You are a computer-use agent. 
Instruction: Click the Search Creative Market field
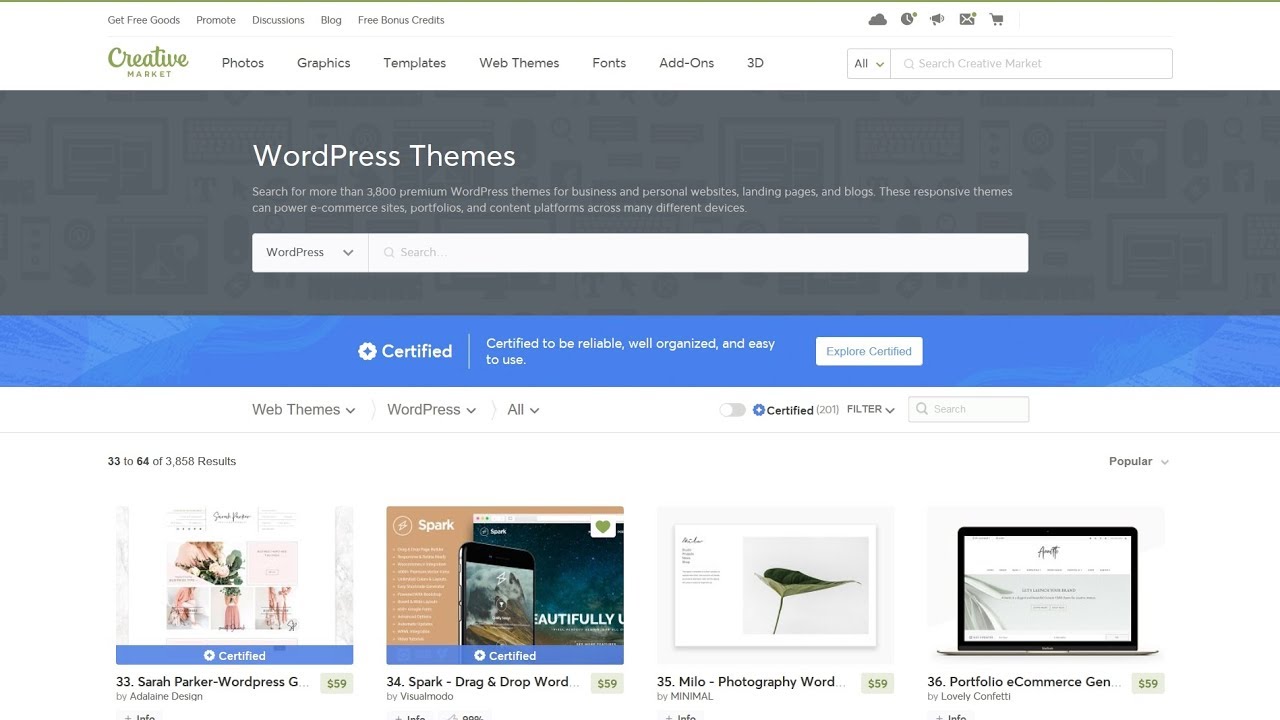point(1031,63)
